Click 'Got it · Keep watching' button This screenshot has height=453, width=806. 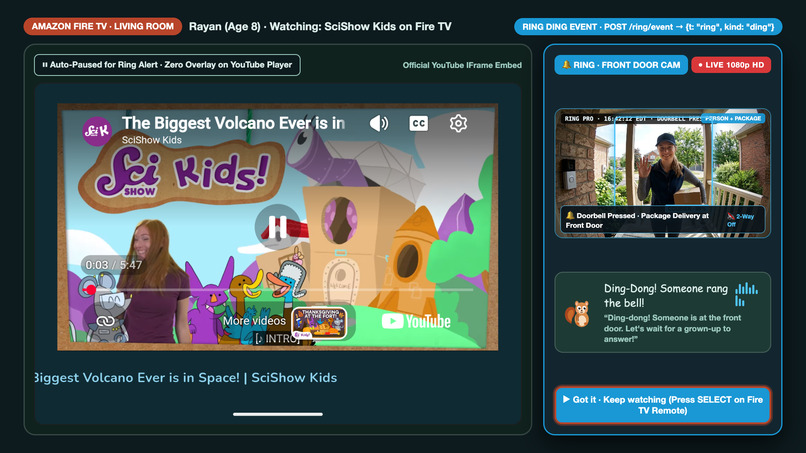(663, 405)
